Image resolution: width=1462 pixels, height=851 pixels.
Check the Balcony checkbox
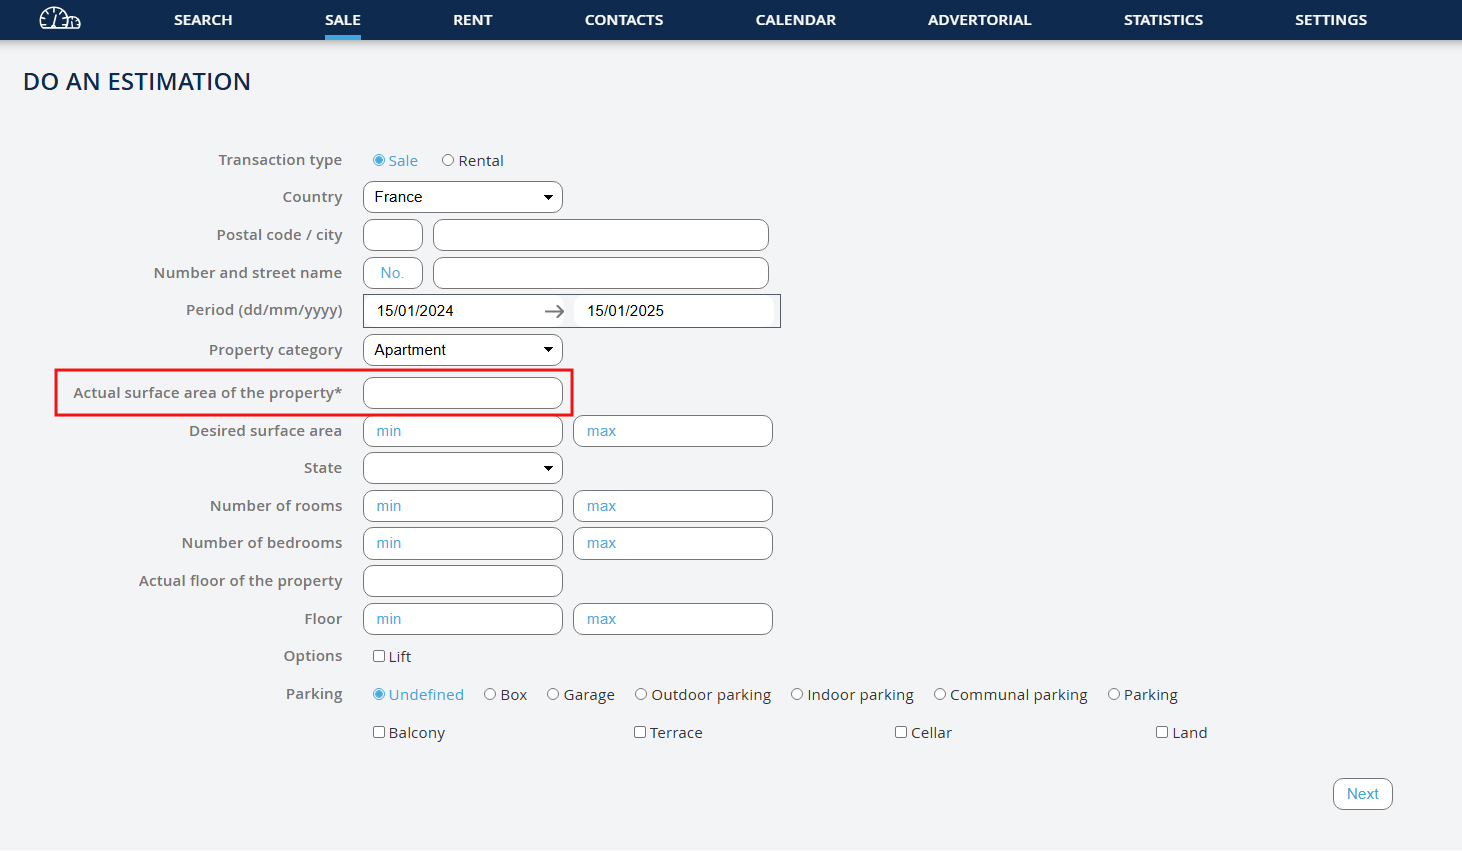[x=379, y=732]
